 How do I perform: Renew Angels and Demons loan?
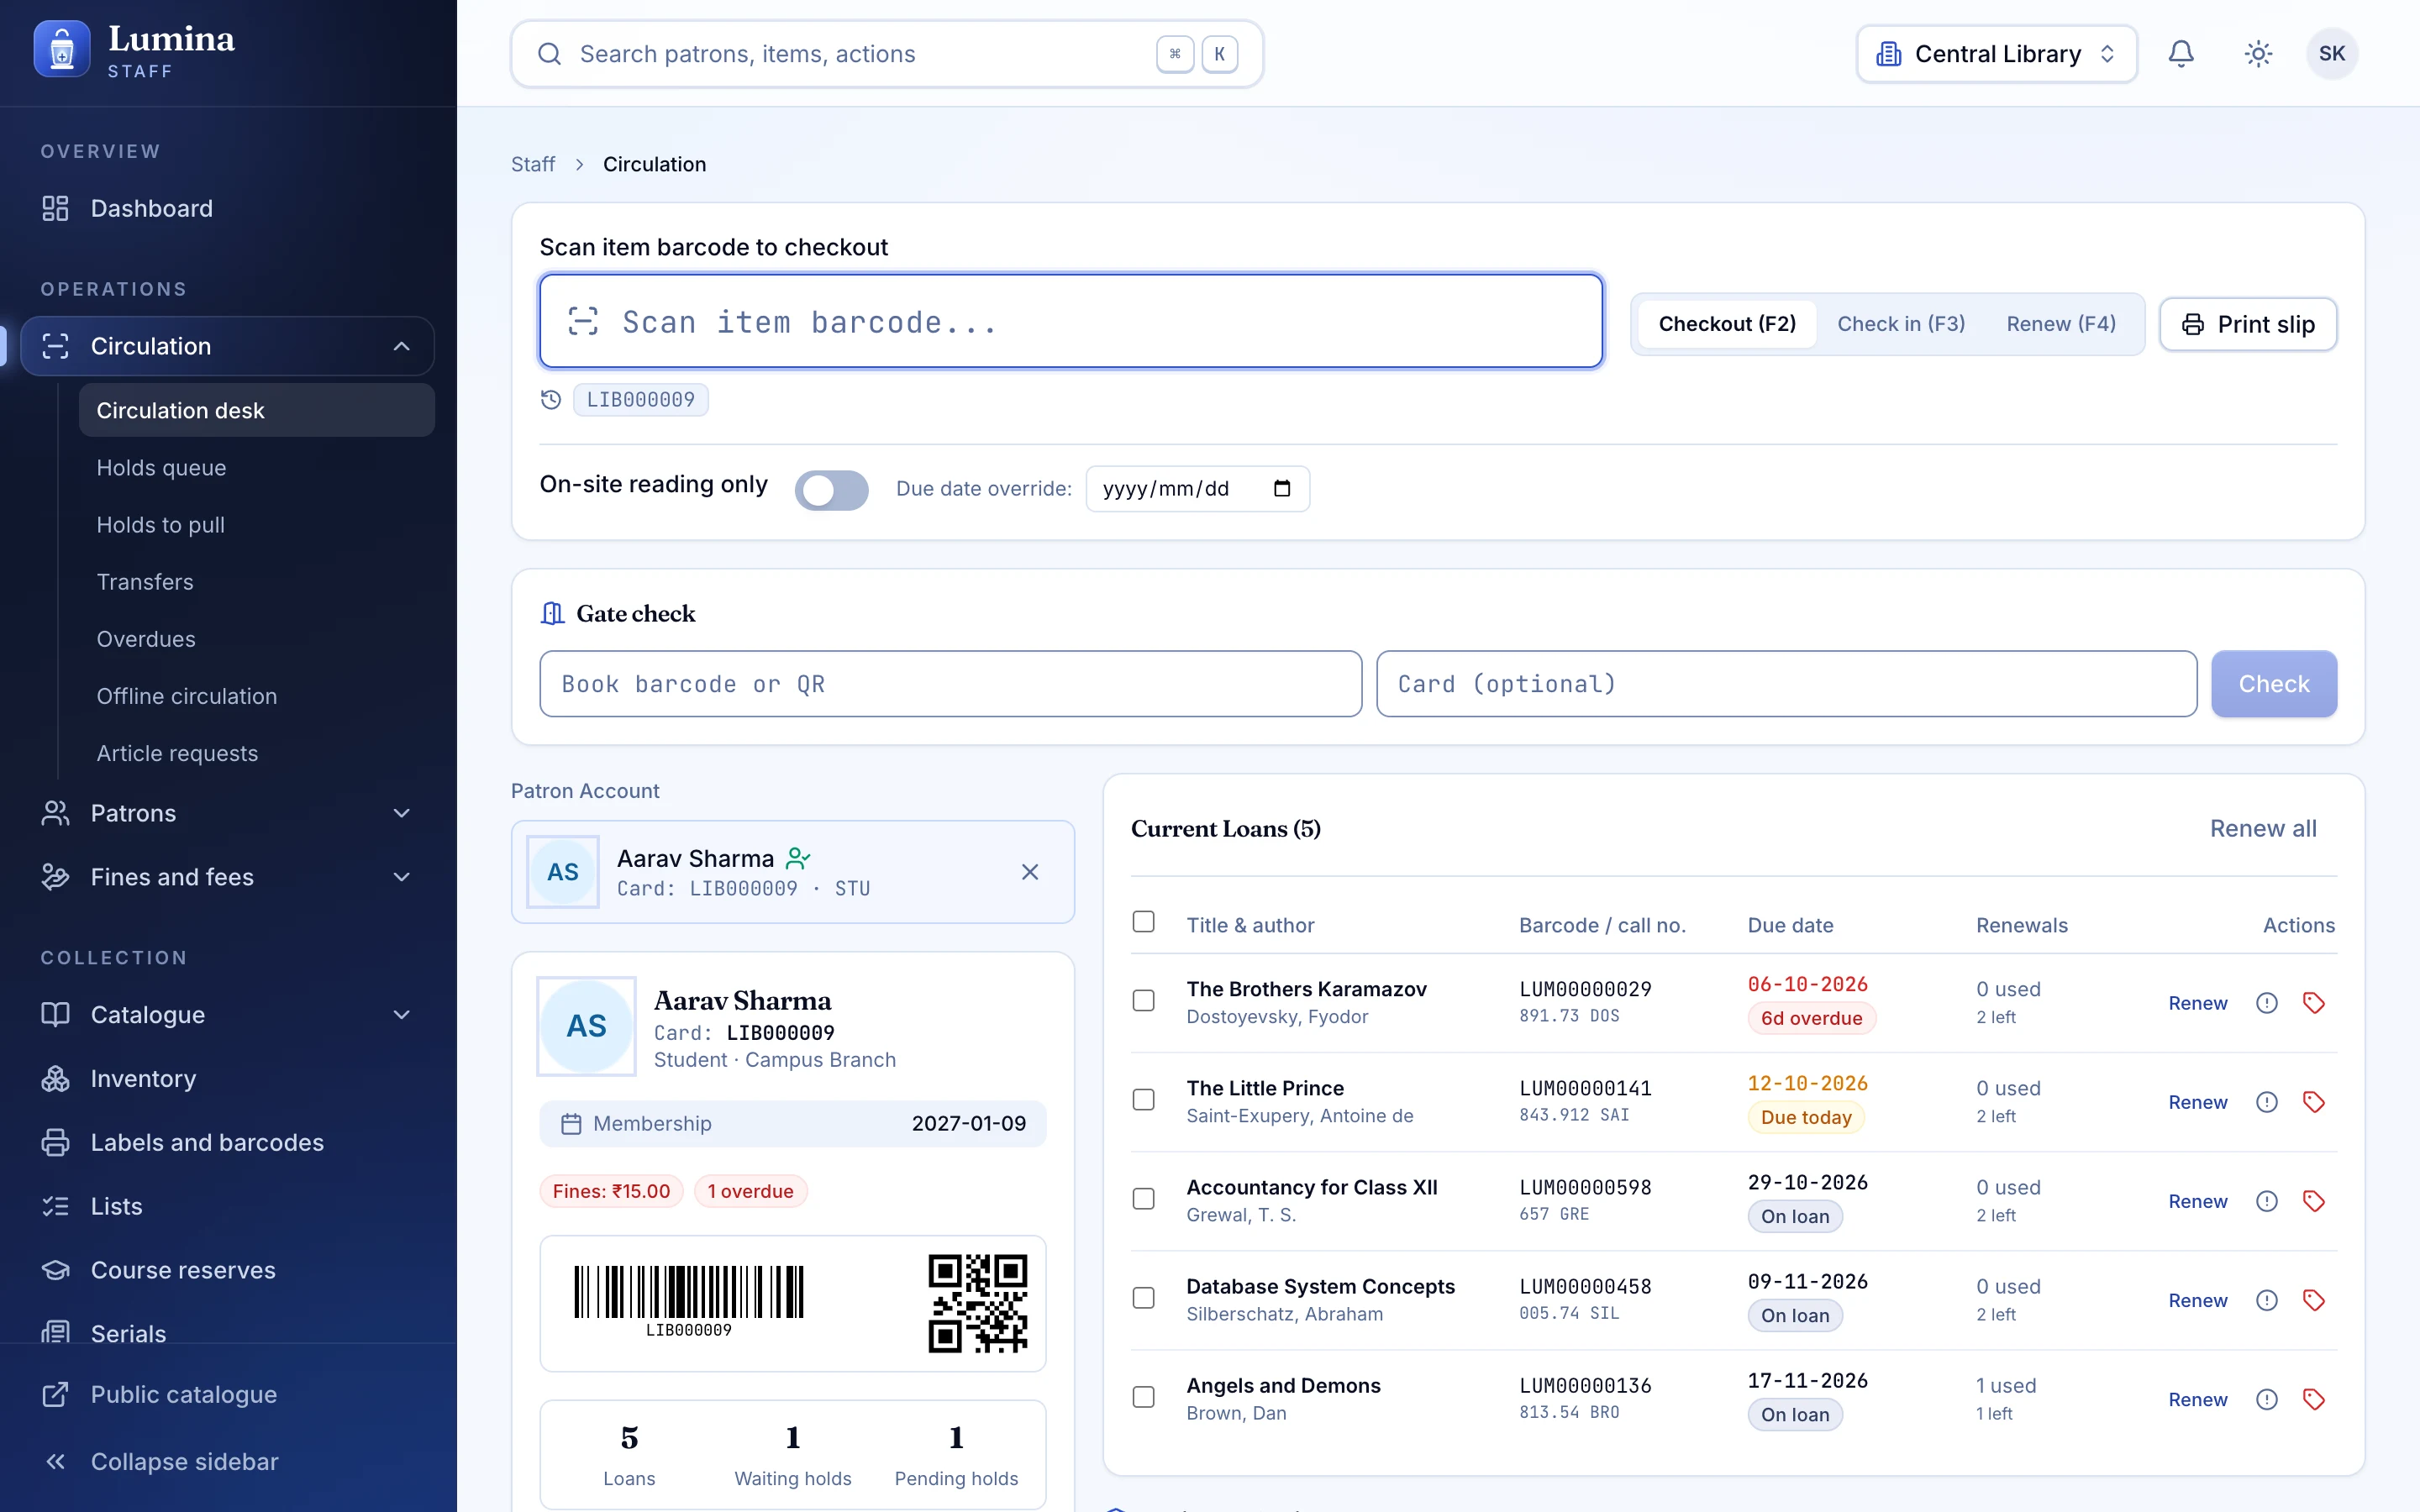[2197, 1400]
